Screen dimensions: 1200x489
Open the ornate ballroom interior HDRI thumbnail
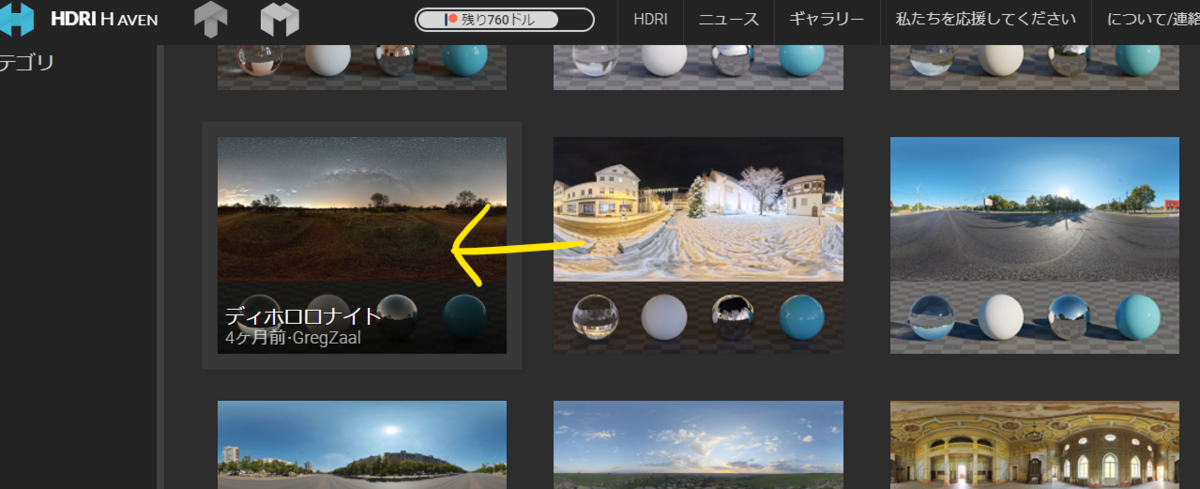[x=1035, y=445]
